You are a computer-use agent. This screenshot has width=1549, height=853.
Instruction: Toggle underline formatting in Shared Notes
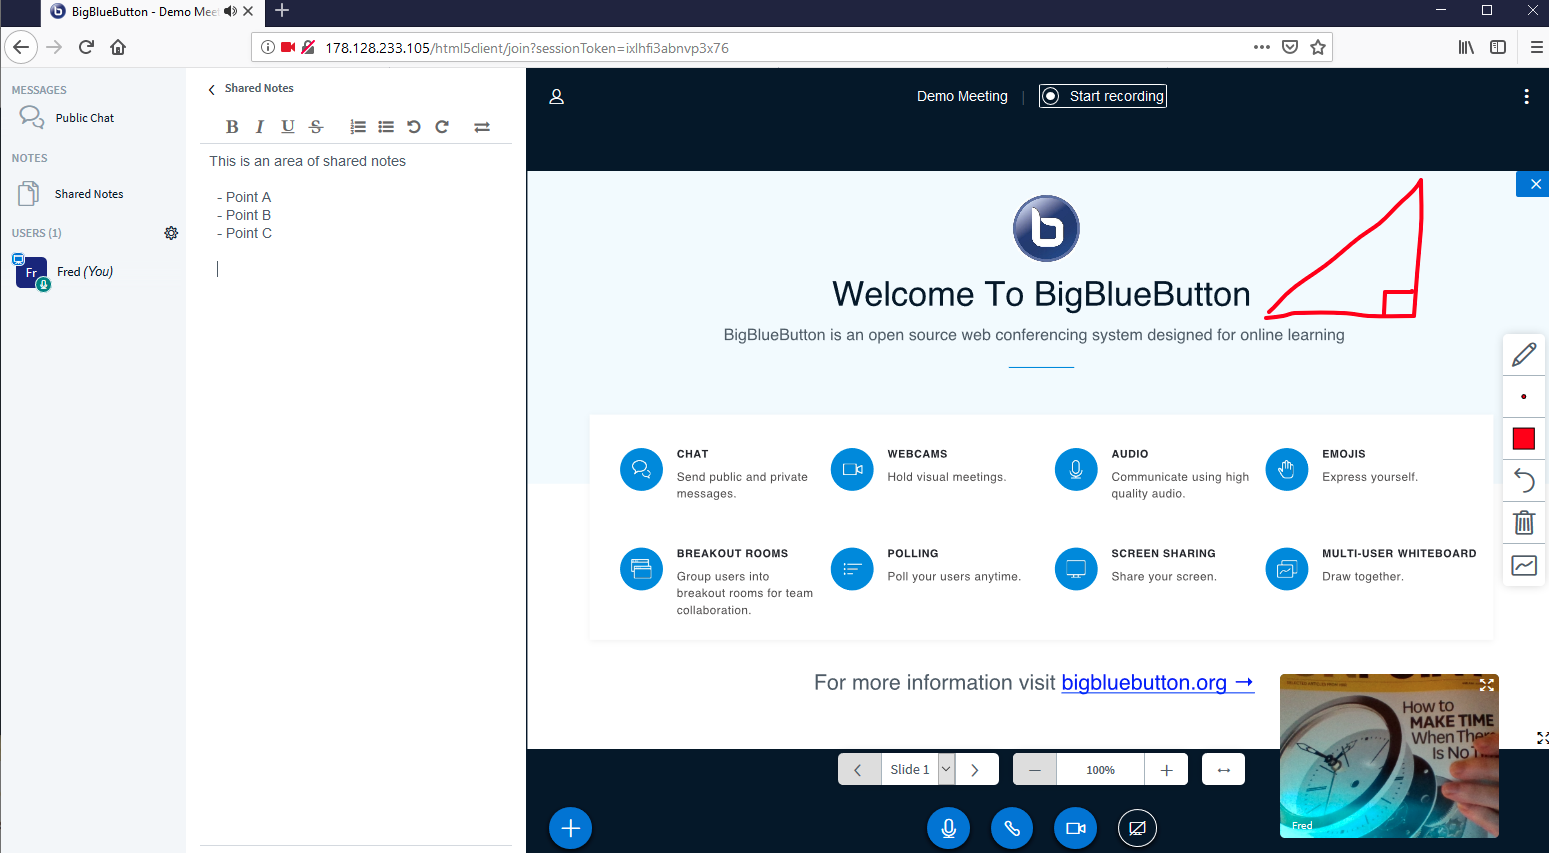(288, 127)
